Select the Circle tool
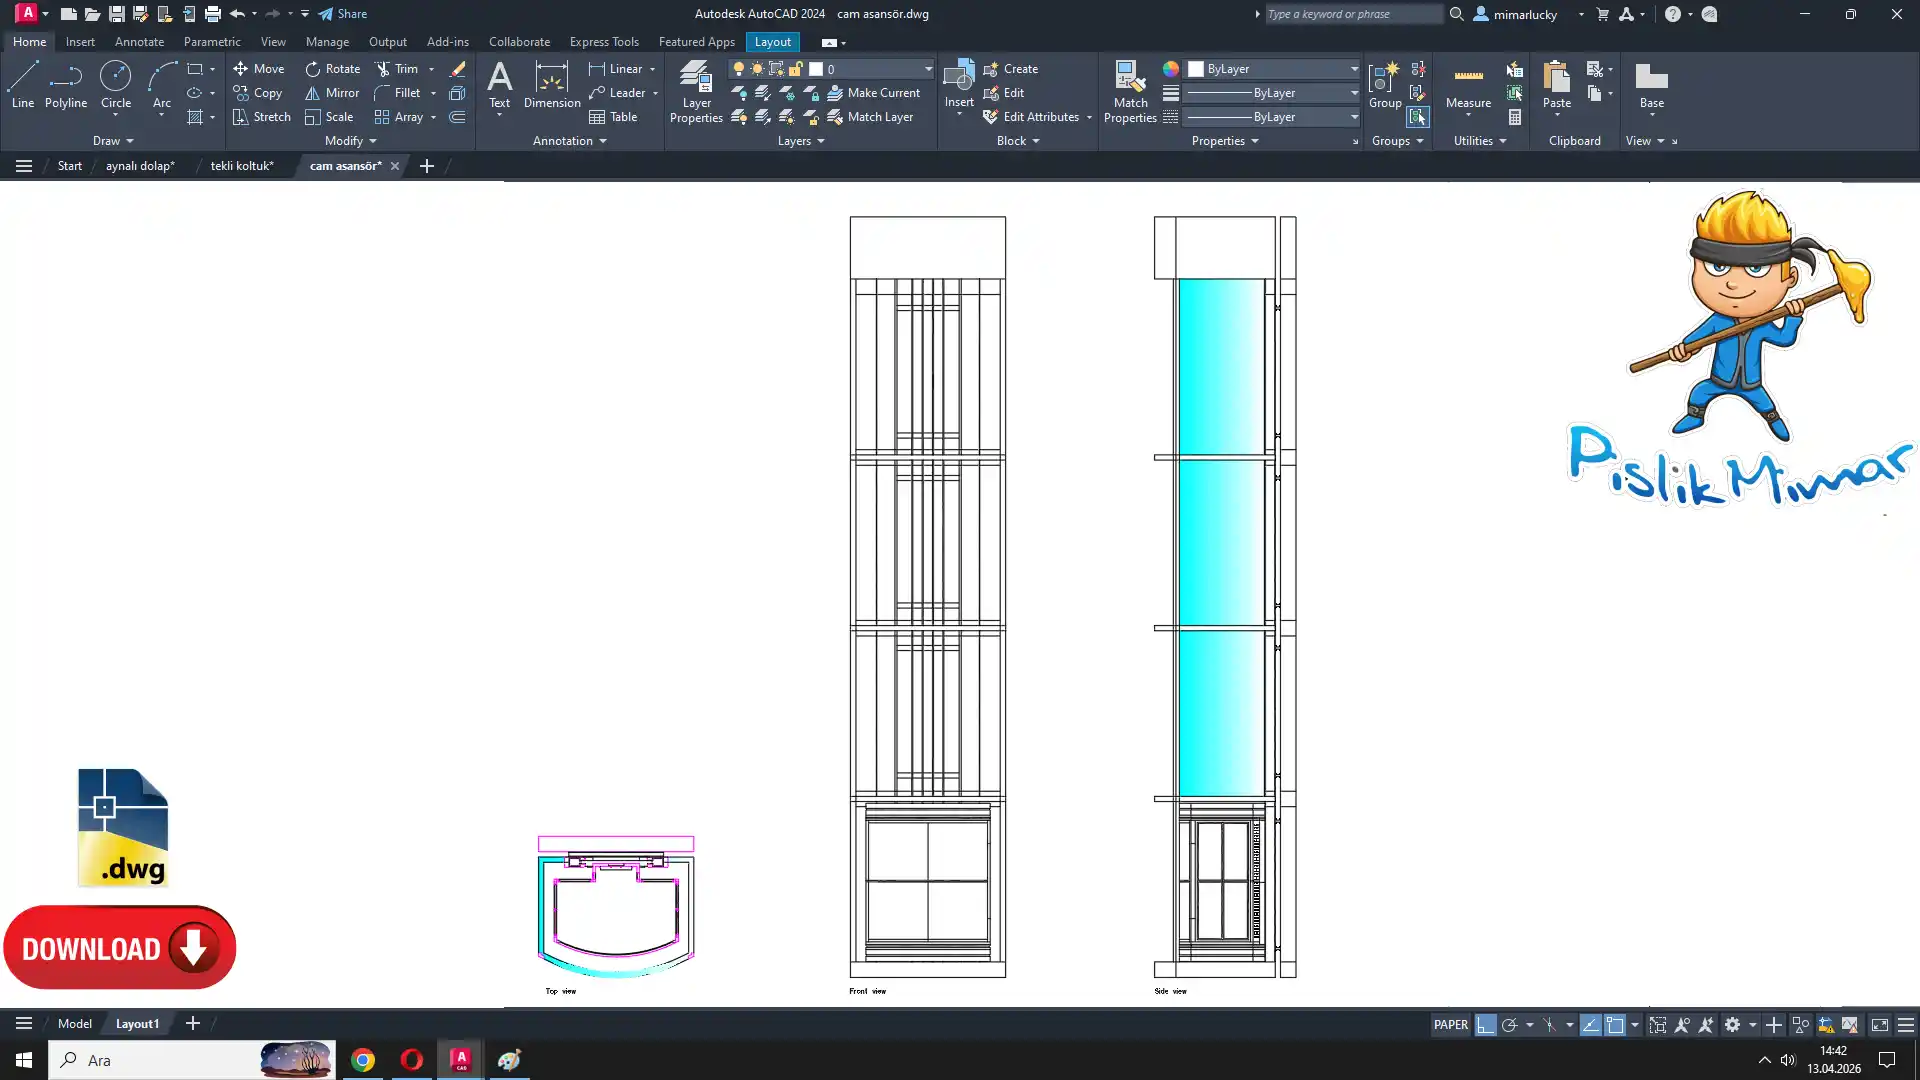This screenshot has width=1920, height=1080. coord(115,84)
